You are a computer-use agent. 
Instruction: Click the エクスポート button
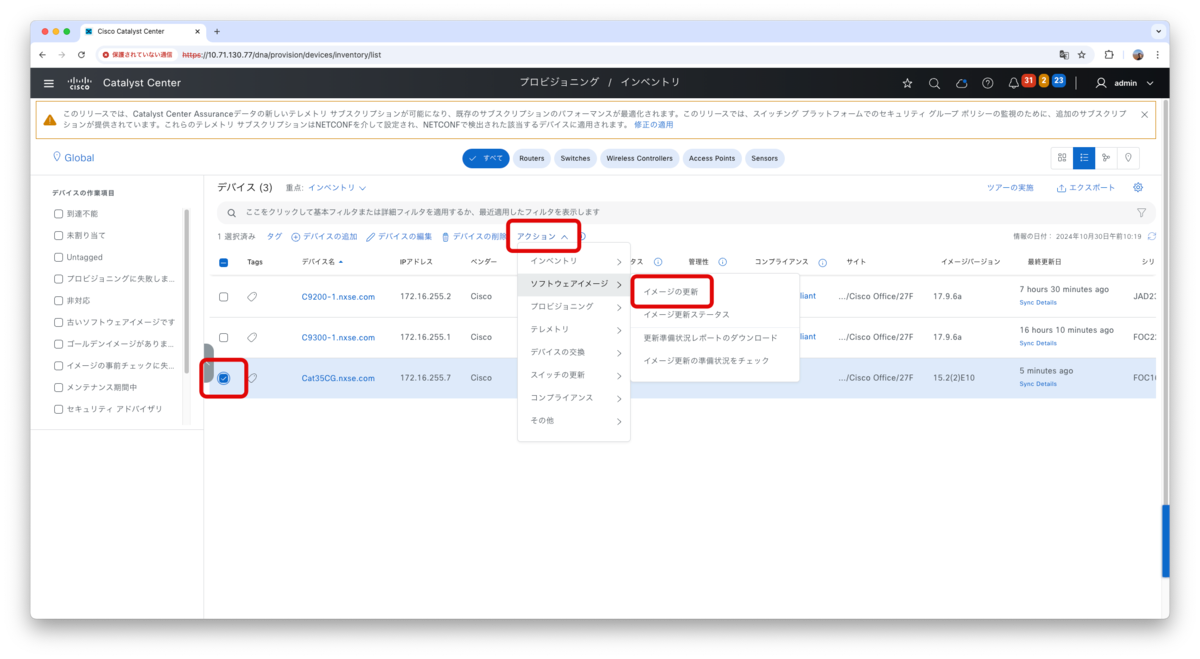pos(1086,187)
